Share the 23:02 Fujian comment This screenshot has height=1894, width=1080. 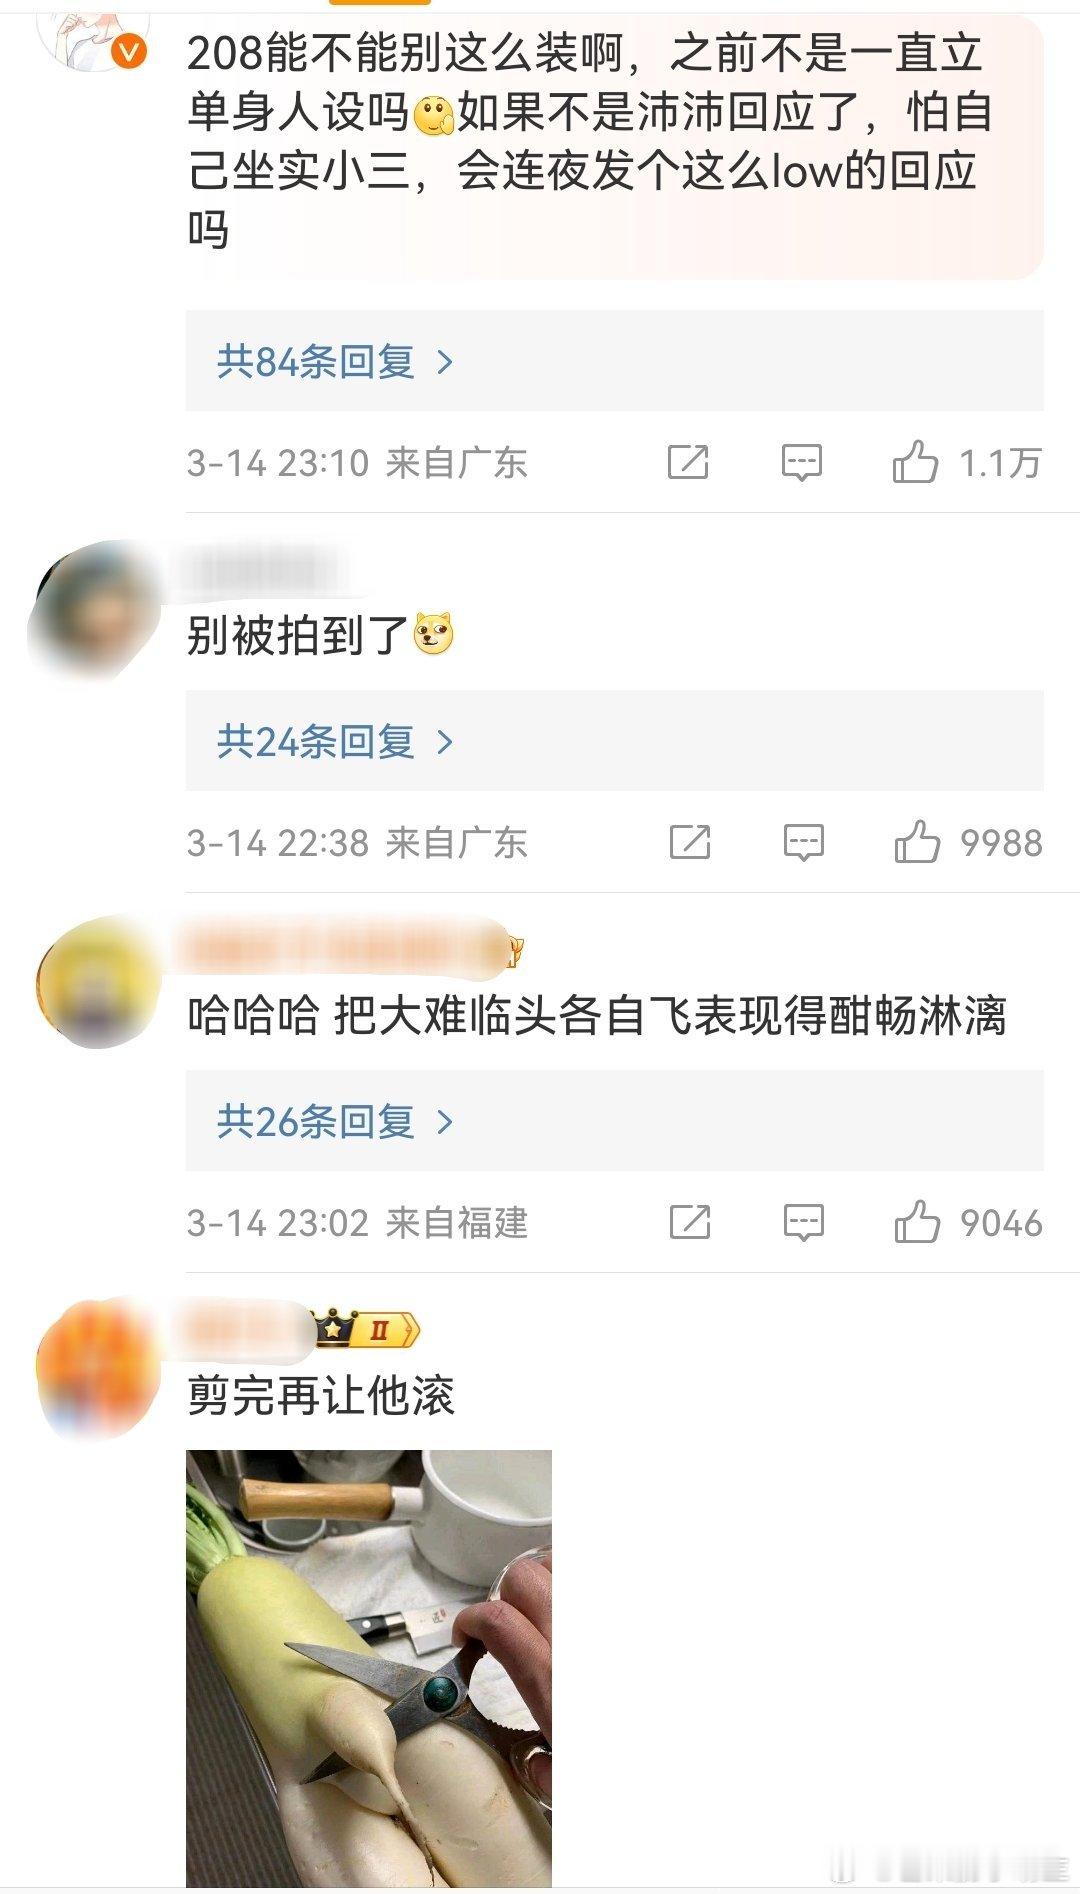(x=690, y=1222)
